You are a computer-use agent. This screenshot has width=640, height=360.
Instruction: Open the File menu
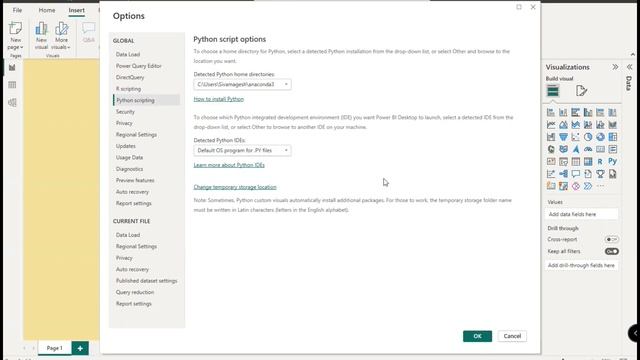17,10
